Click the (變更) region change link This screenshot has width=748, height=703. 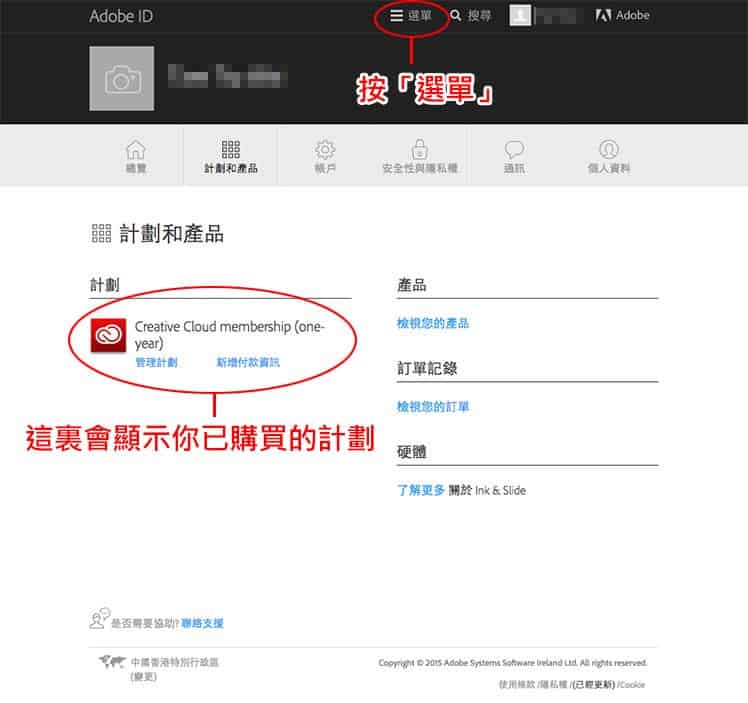(x=143, y=677)
